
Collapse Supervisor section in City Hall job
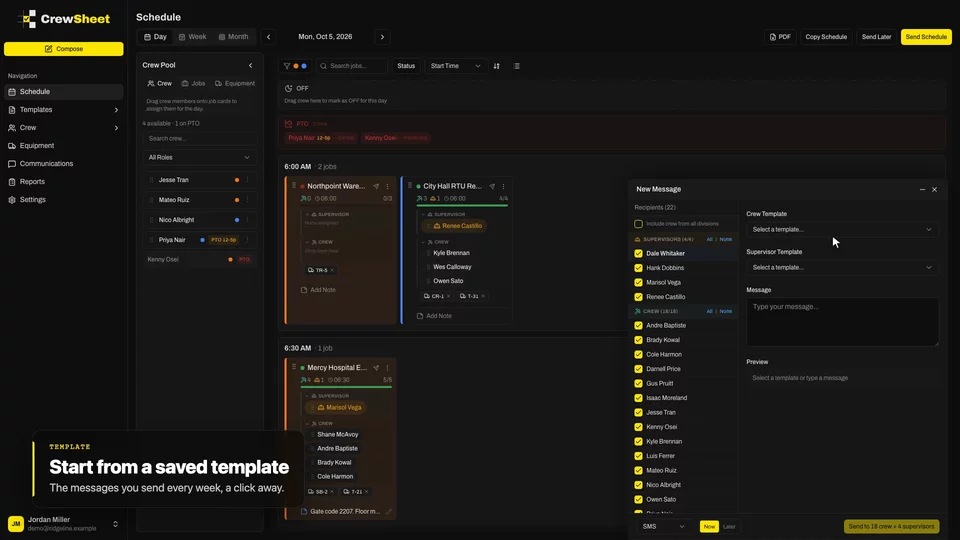[x=423, y=214]
